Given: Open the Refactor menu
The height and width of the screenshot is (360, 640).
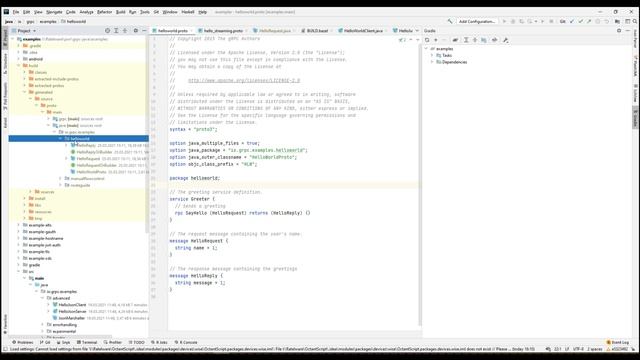Looking at the screenshot, I should tap(104, 12).
